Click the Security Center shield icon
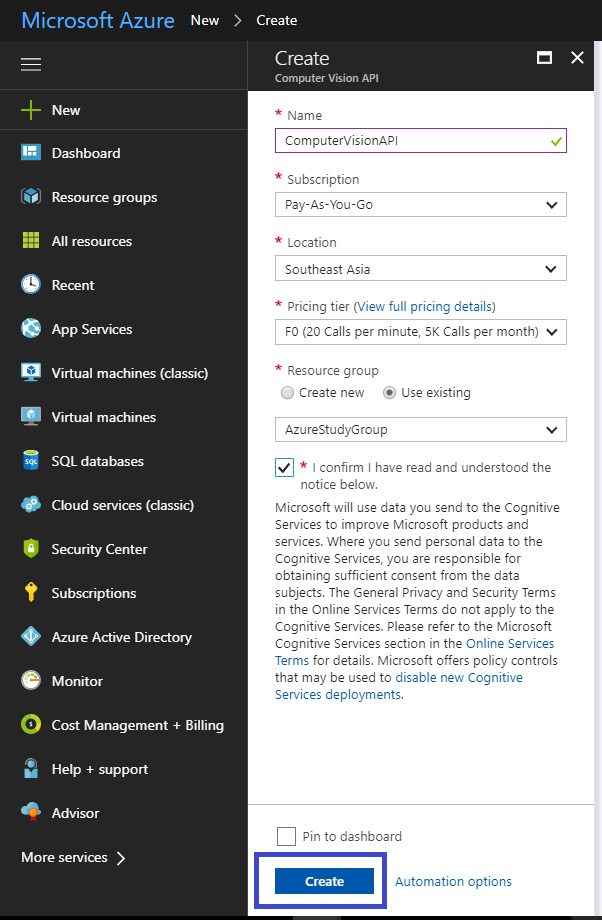The height and width of the screenshot is (920, 602). (x=31, y=549)
